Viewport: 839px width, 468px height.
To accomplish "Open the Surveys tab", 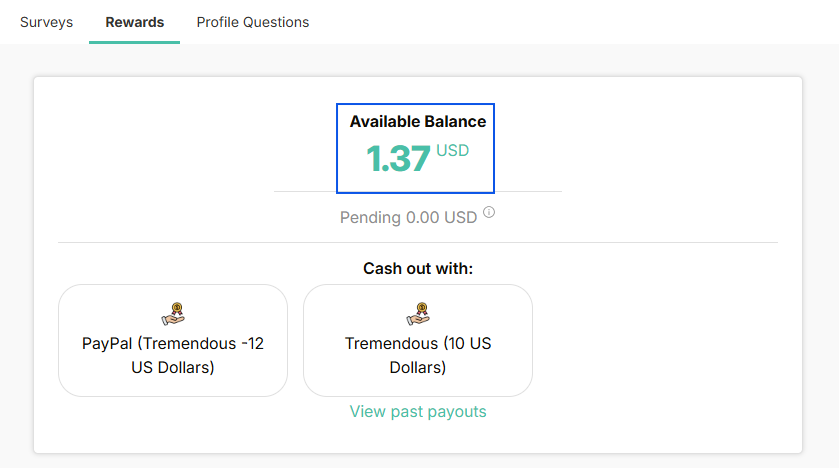I will (46, 22).
